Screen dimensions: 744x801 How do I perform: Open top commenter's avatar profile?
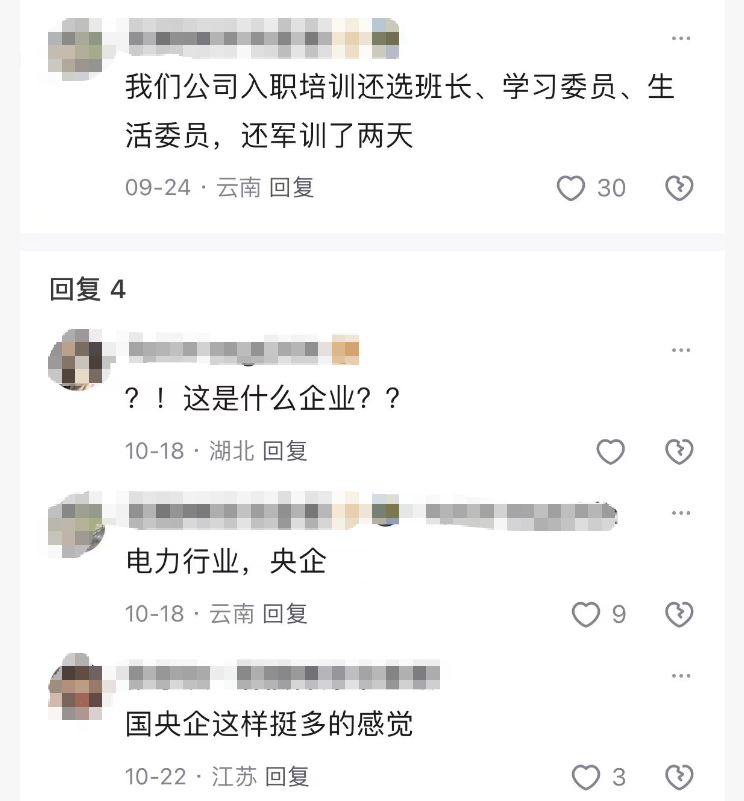point(76,50)
